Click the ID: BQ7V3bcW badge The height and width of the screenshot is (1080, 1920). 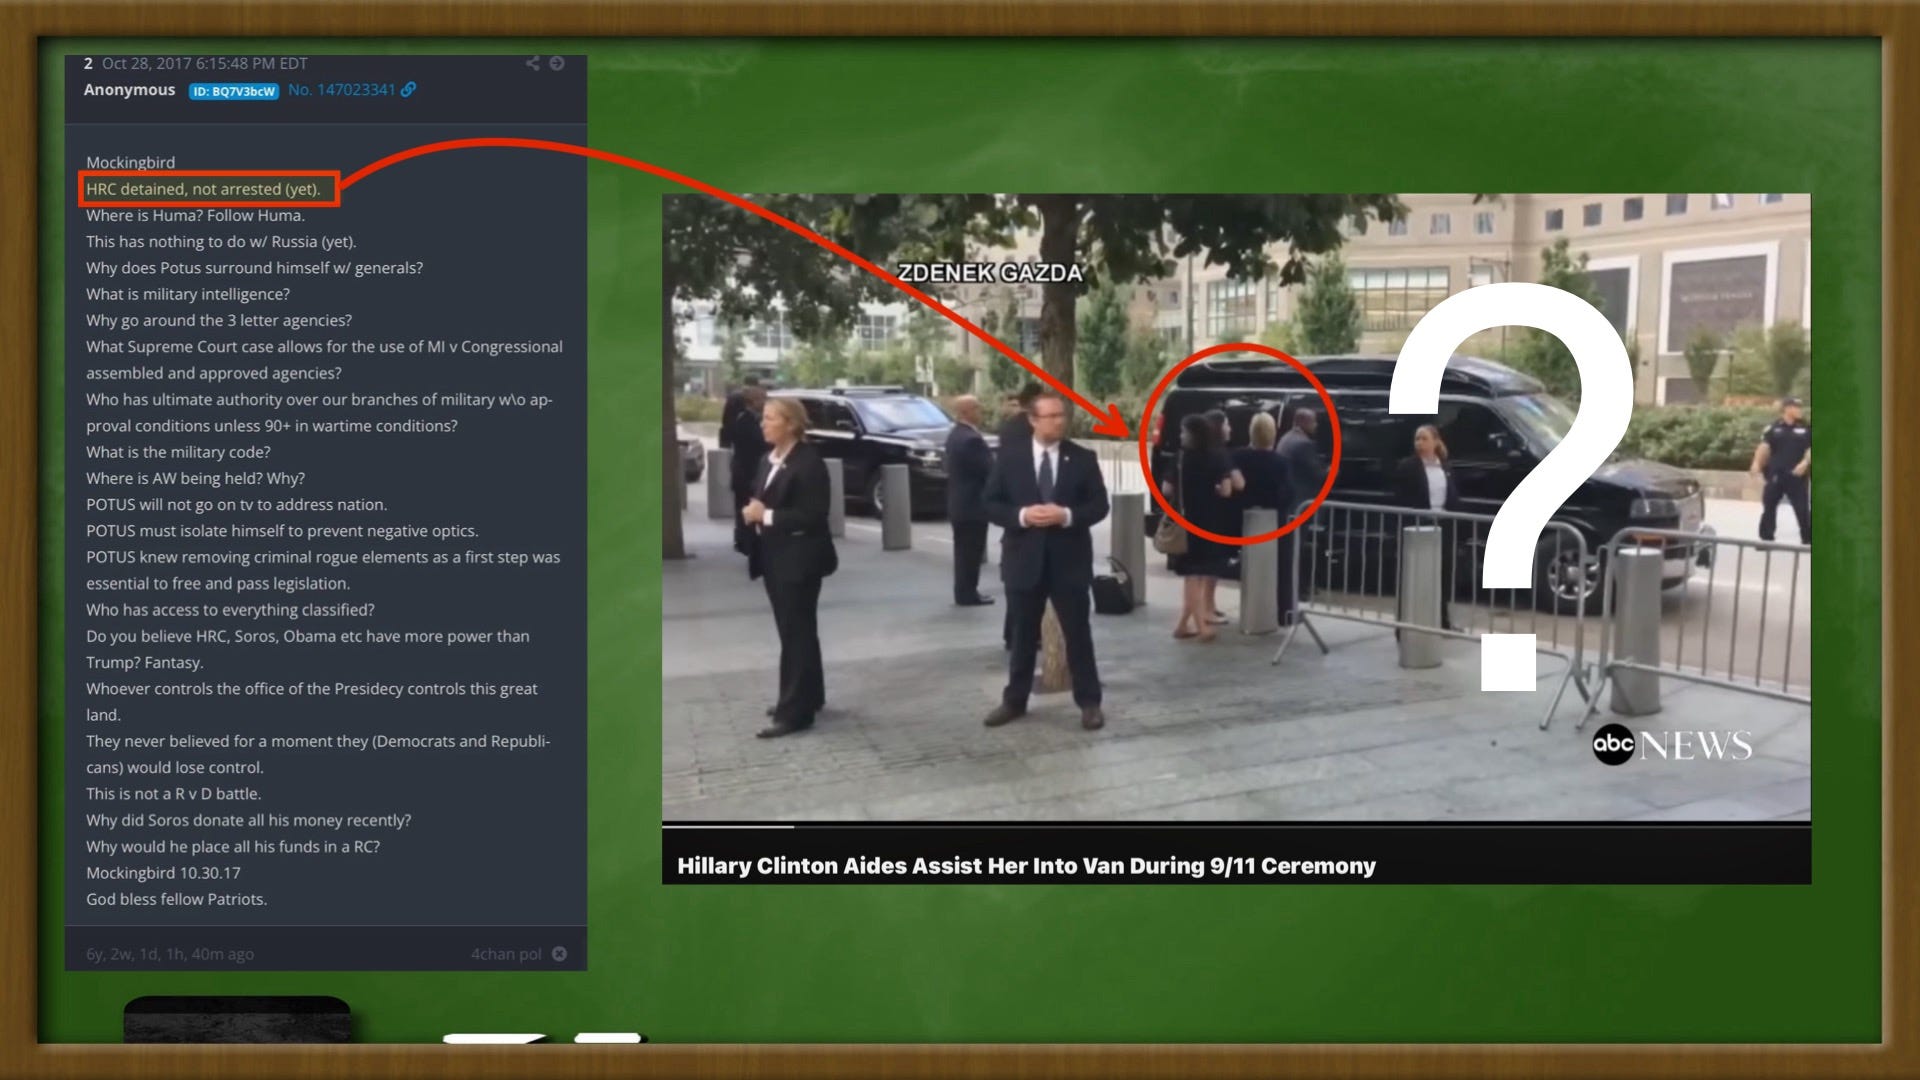coord(233,91)
